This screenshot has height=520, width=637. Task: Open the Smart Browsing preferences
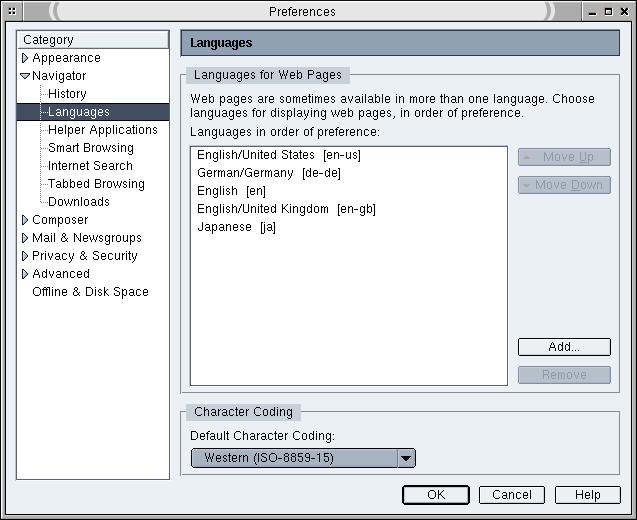click(90, 148)
